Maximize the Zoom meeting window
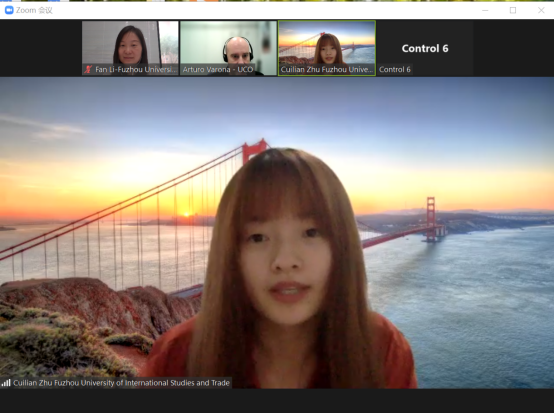Viewport: 554px width, 414px height. point(513,10)
